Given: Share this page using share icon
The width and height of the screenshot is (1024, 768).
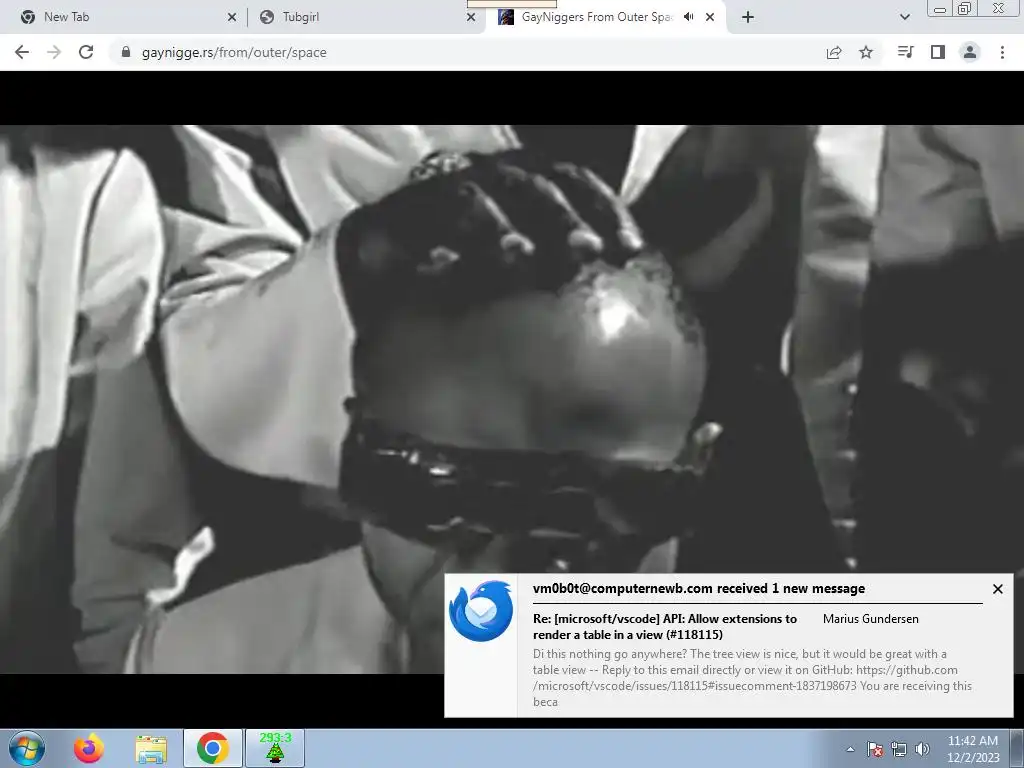Looking at the screenshot, I should pyautogui.click(x=834, y=52).
